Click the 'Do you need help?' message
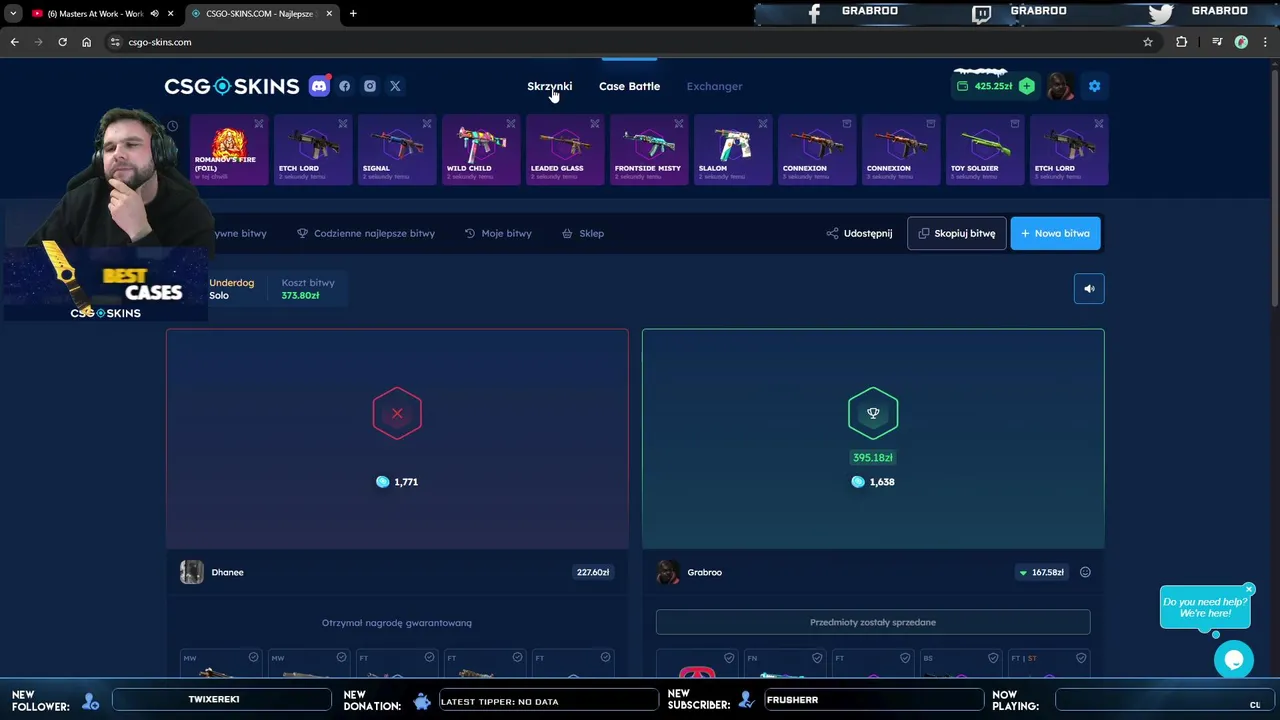 (1204, 607)
